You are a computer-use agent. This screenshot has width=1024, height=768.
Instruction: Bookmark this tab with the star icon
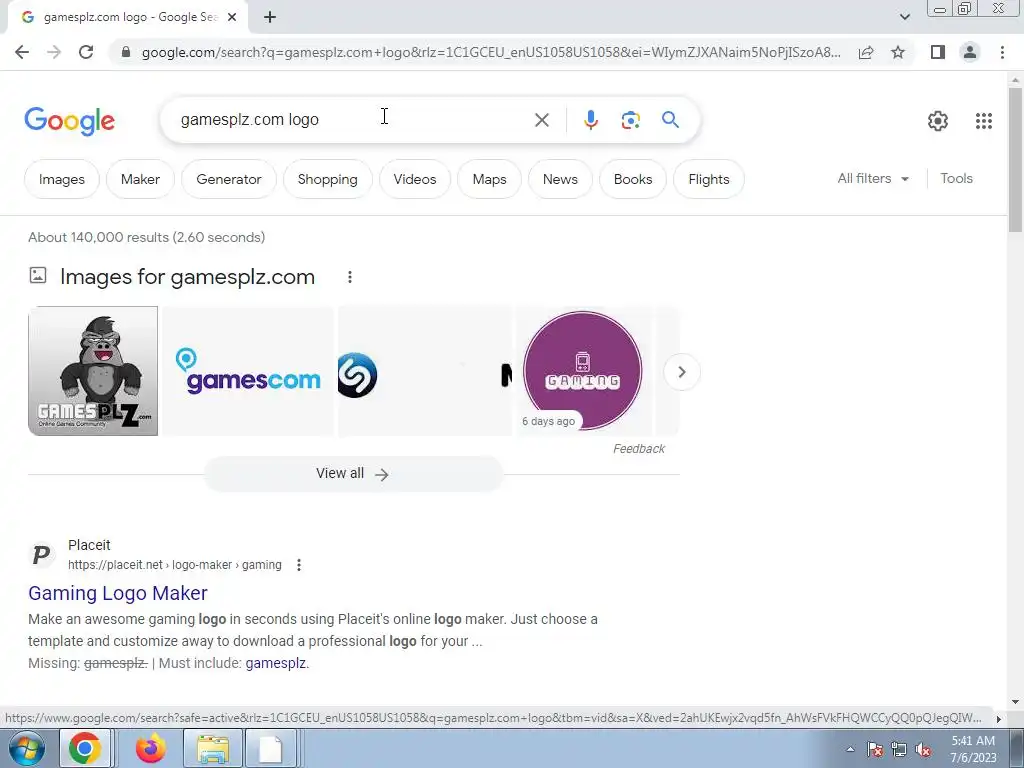tap(898, 52)
